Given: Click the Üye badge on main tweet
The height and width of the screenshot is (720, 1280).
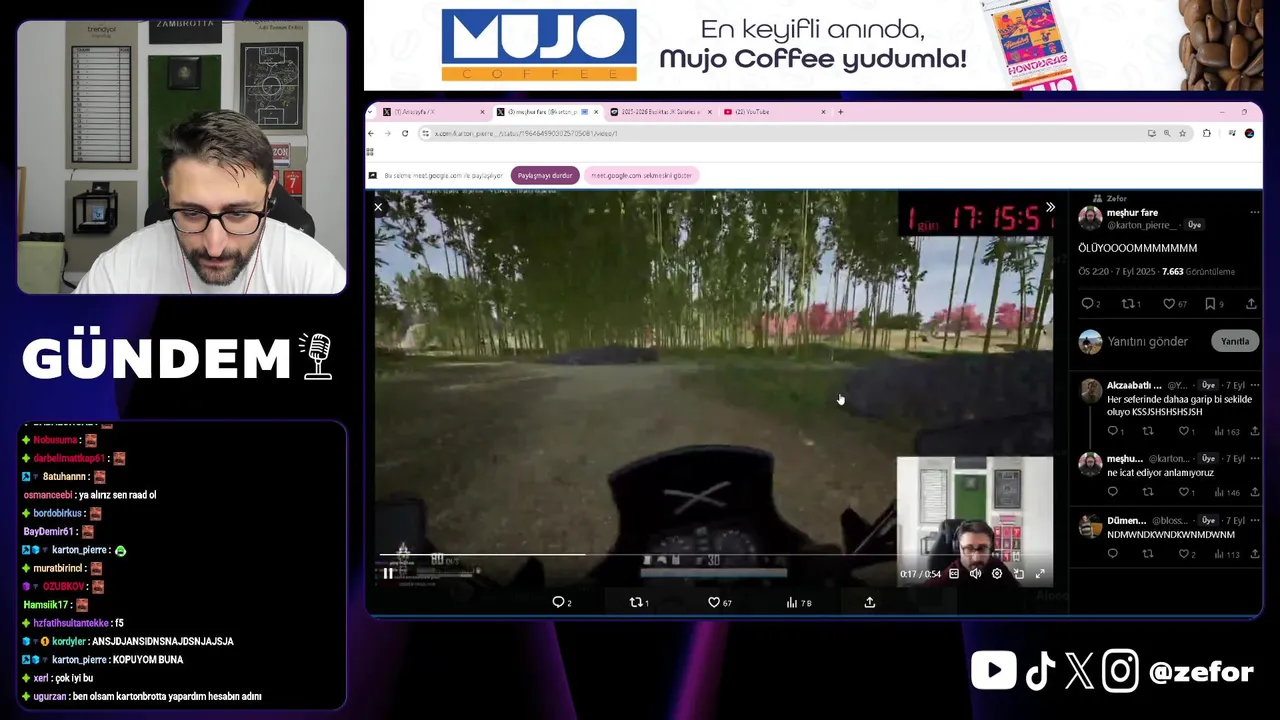Looking at the screenshot, I should 1194,225.
